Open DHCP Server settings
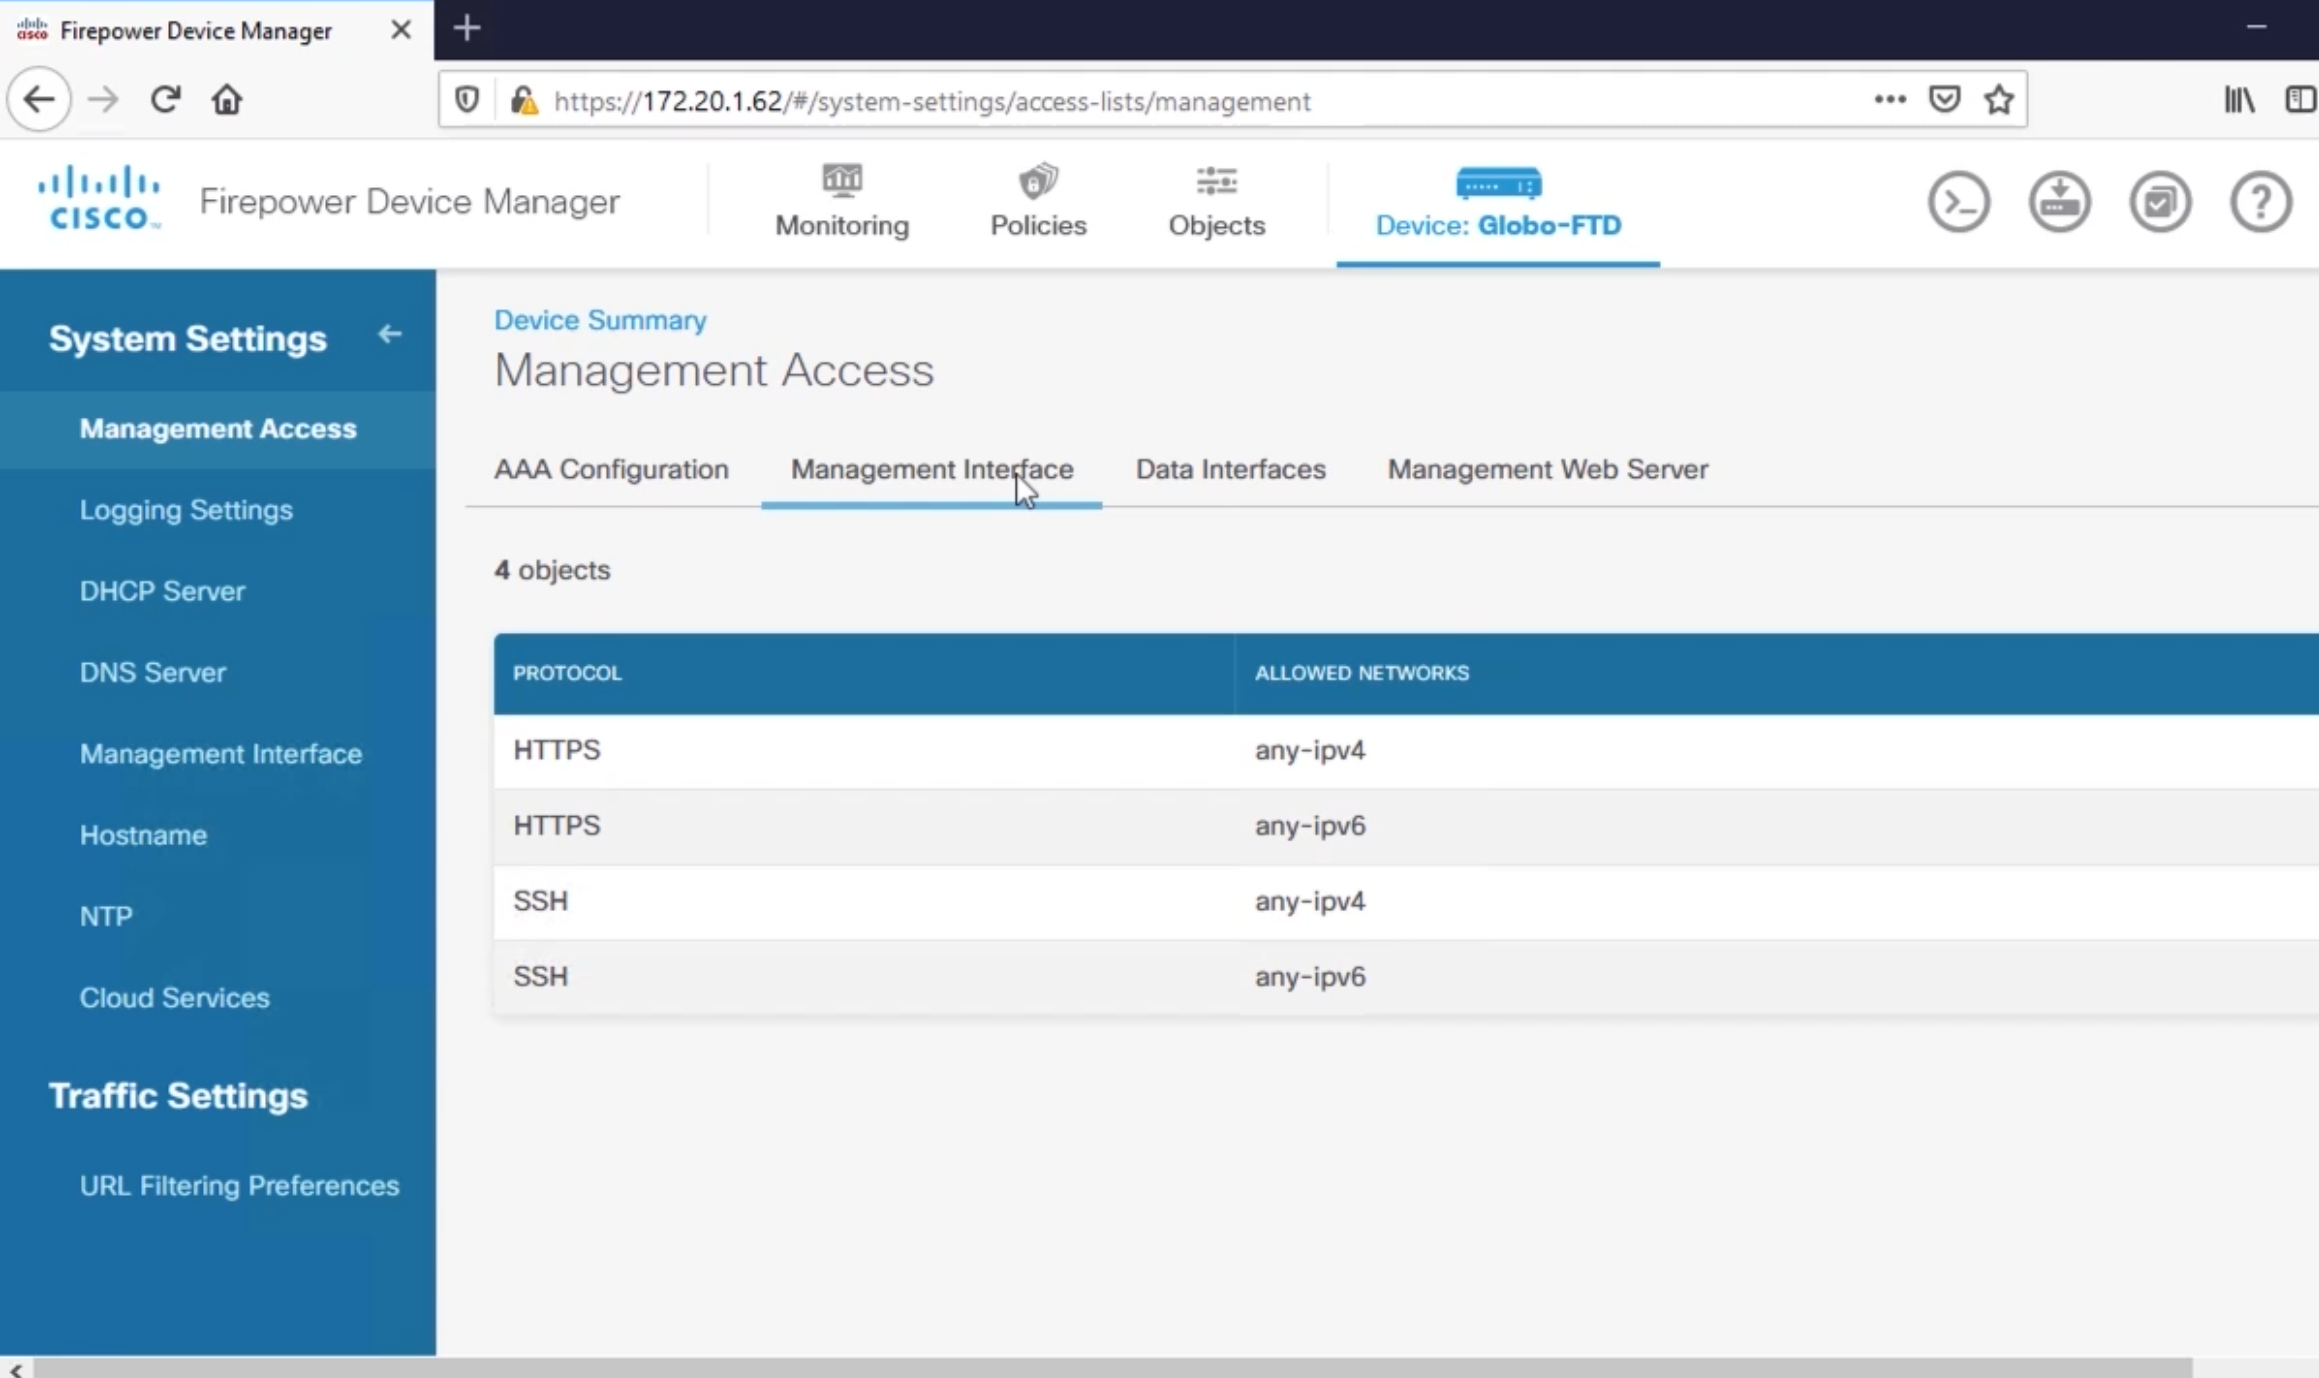Screen dimensions: 2319x1378 (162, 591)
